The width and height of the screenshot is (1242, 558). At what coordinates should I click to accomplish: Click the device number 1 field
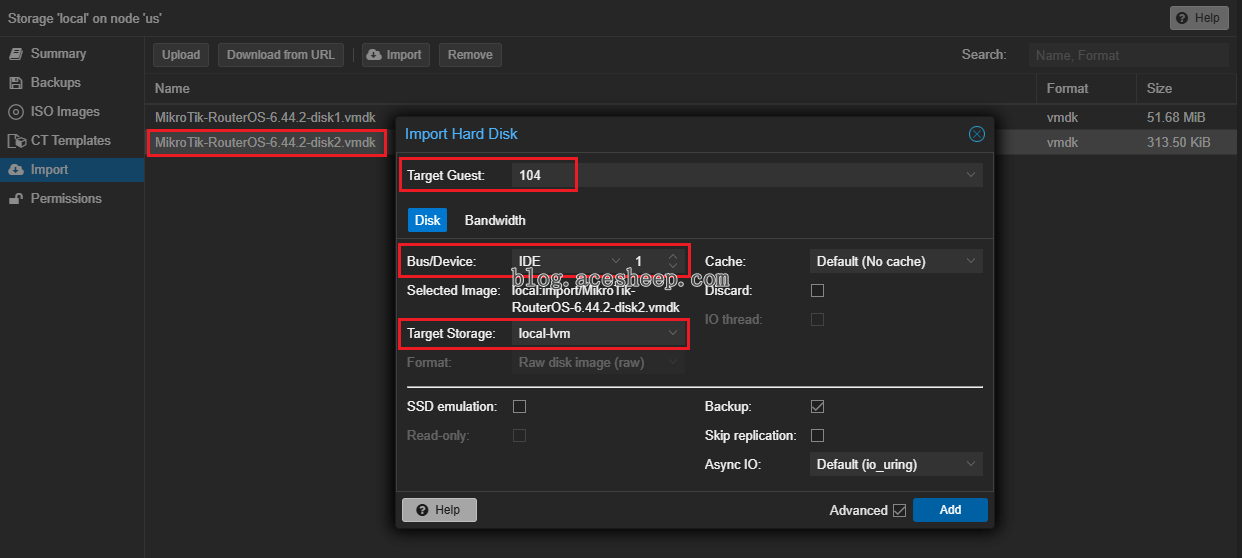click(647, 261)
